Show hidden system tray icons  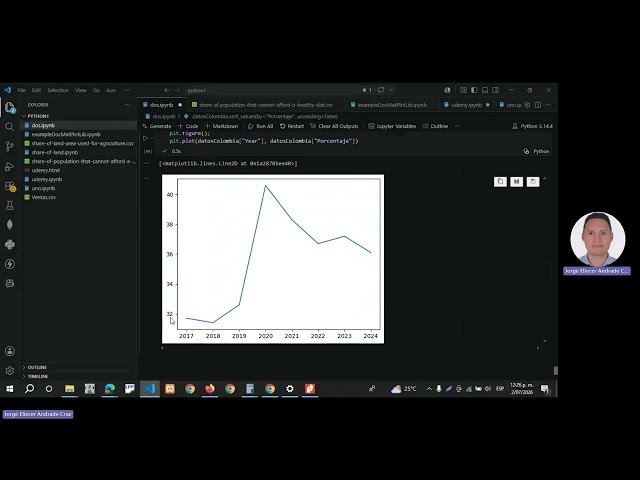(429, 389)
